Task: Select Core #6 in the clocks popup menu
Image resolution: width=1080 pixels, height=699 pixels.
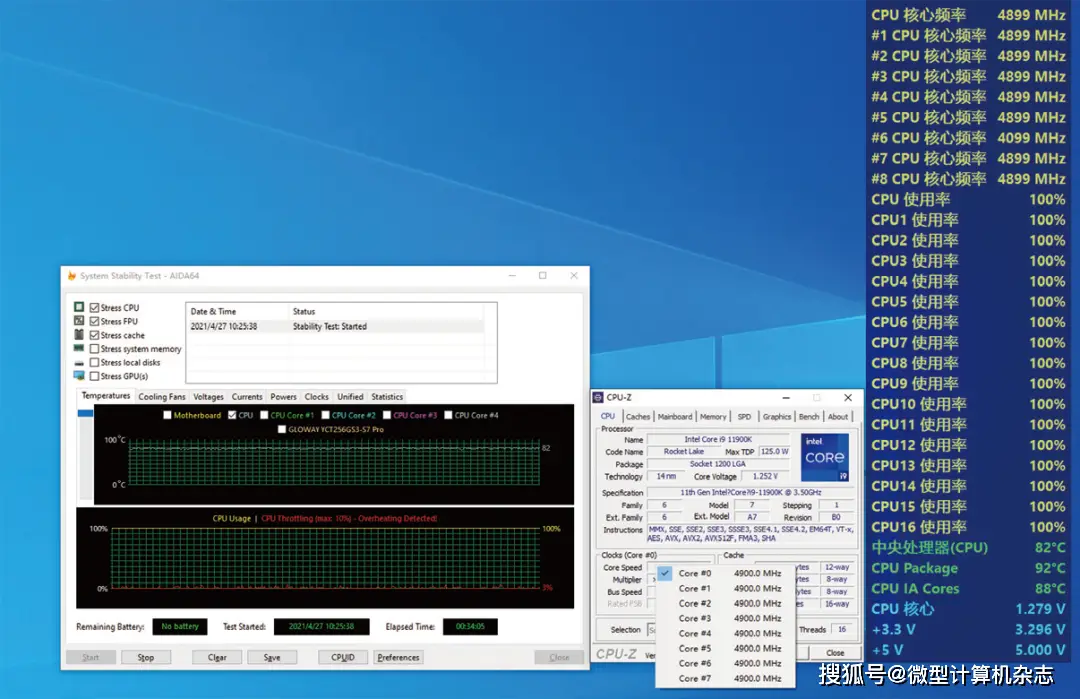Action: 725,663
